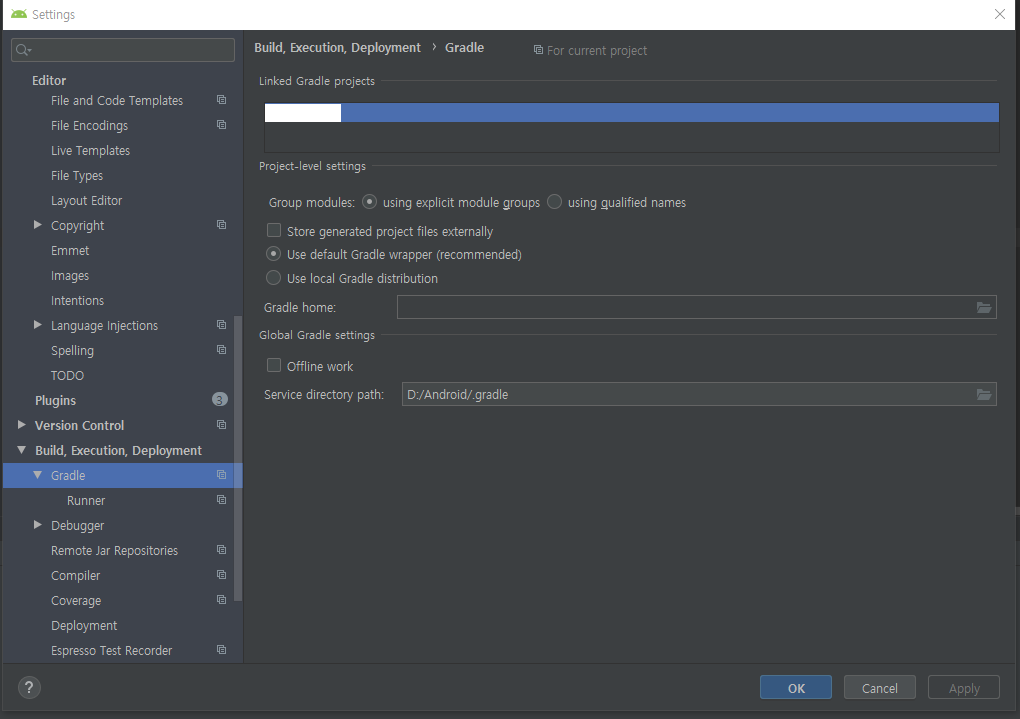Viewport: 1020px width, 719px height.
Task: Open Live Templates settings
Action: 90,150
